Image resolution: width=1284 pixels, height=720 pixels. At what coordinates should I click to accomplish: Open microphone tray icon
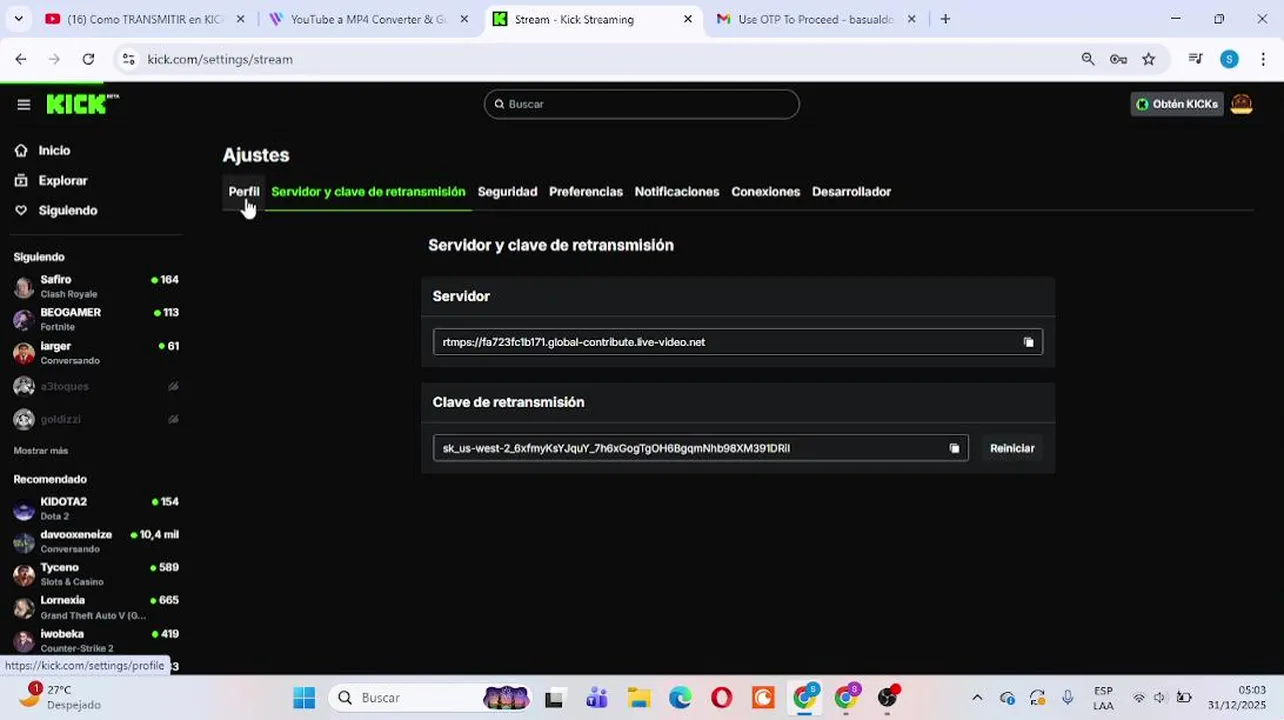pos(1068,697)
